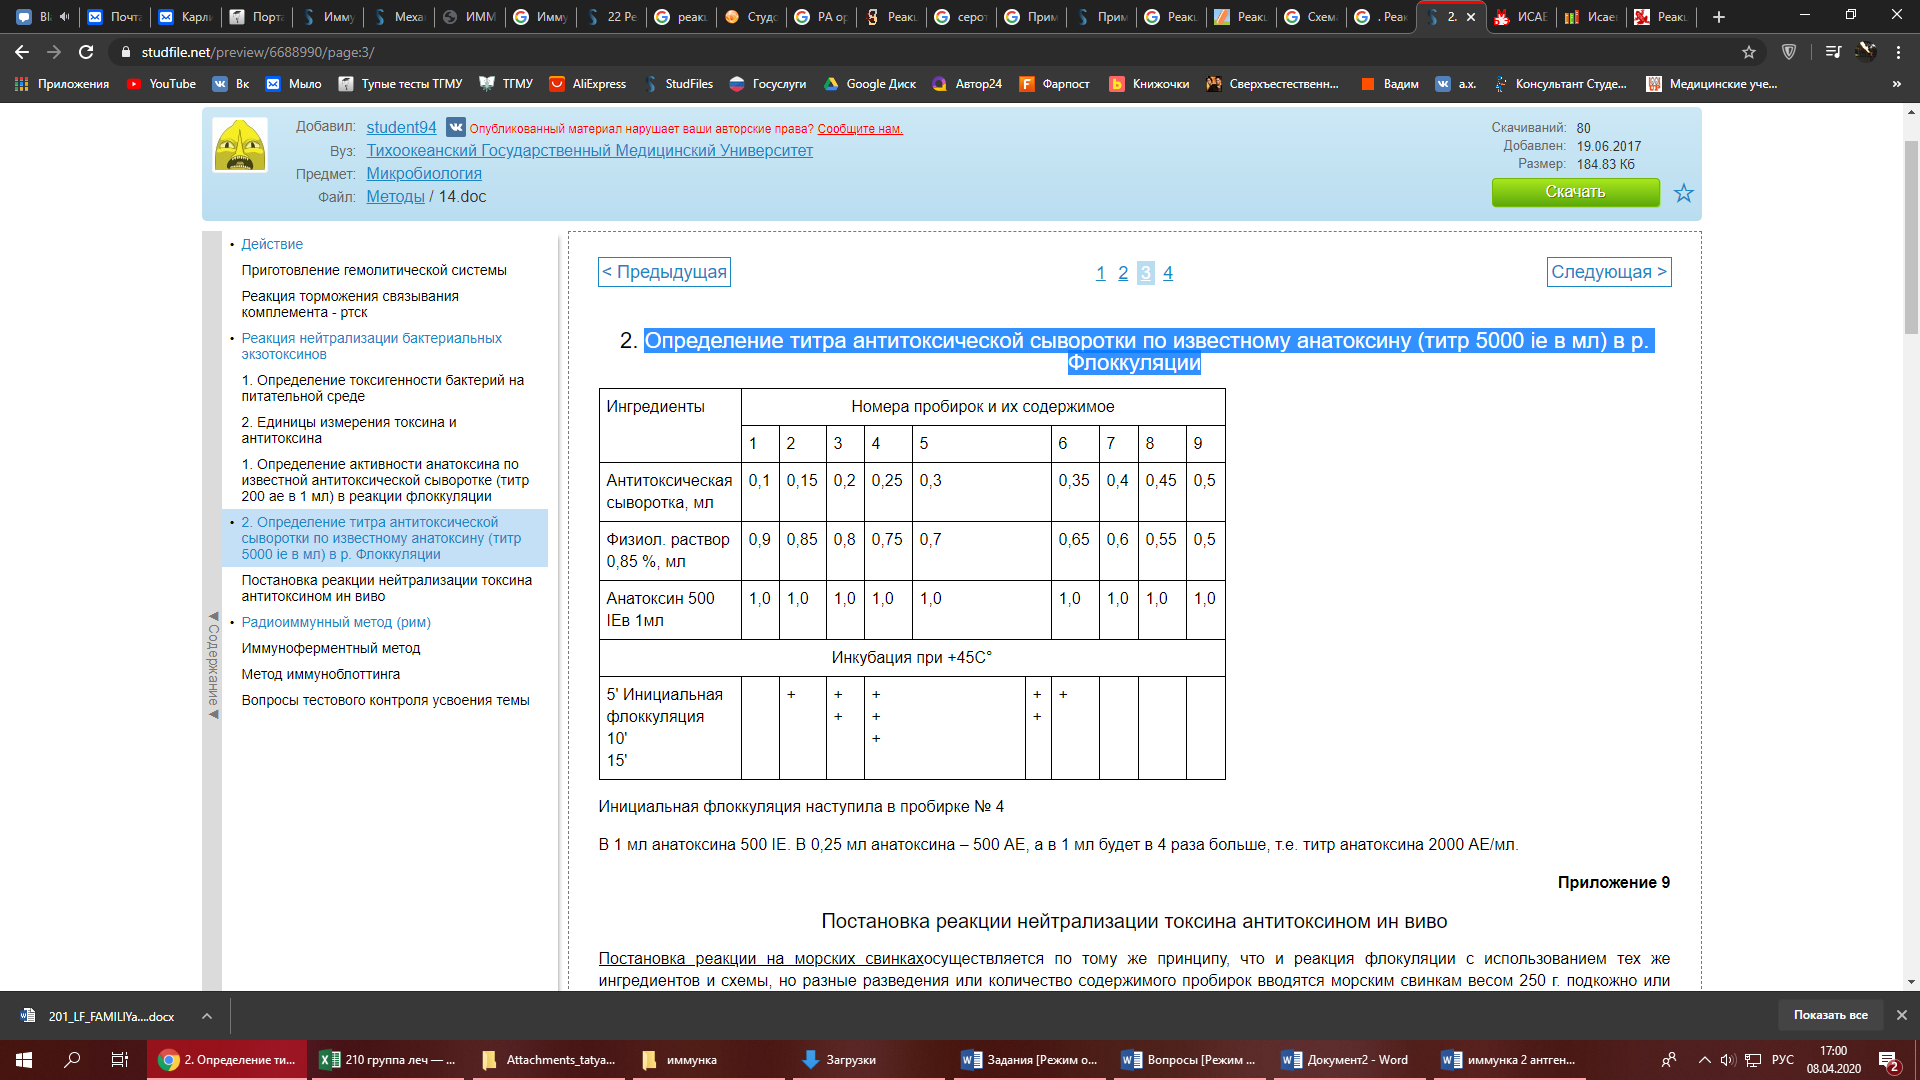The height and width of the screenshot is (1080, 1920).
Task: Switch to the Схем browser tab
Action: click(x=1310, y=17)
